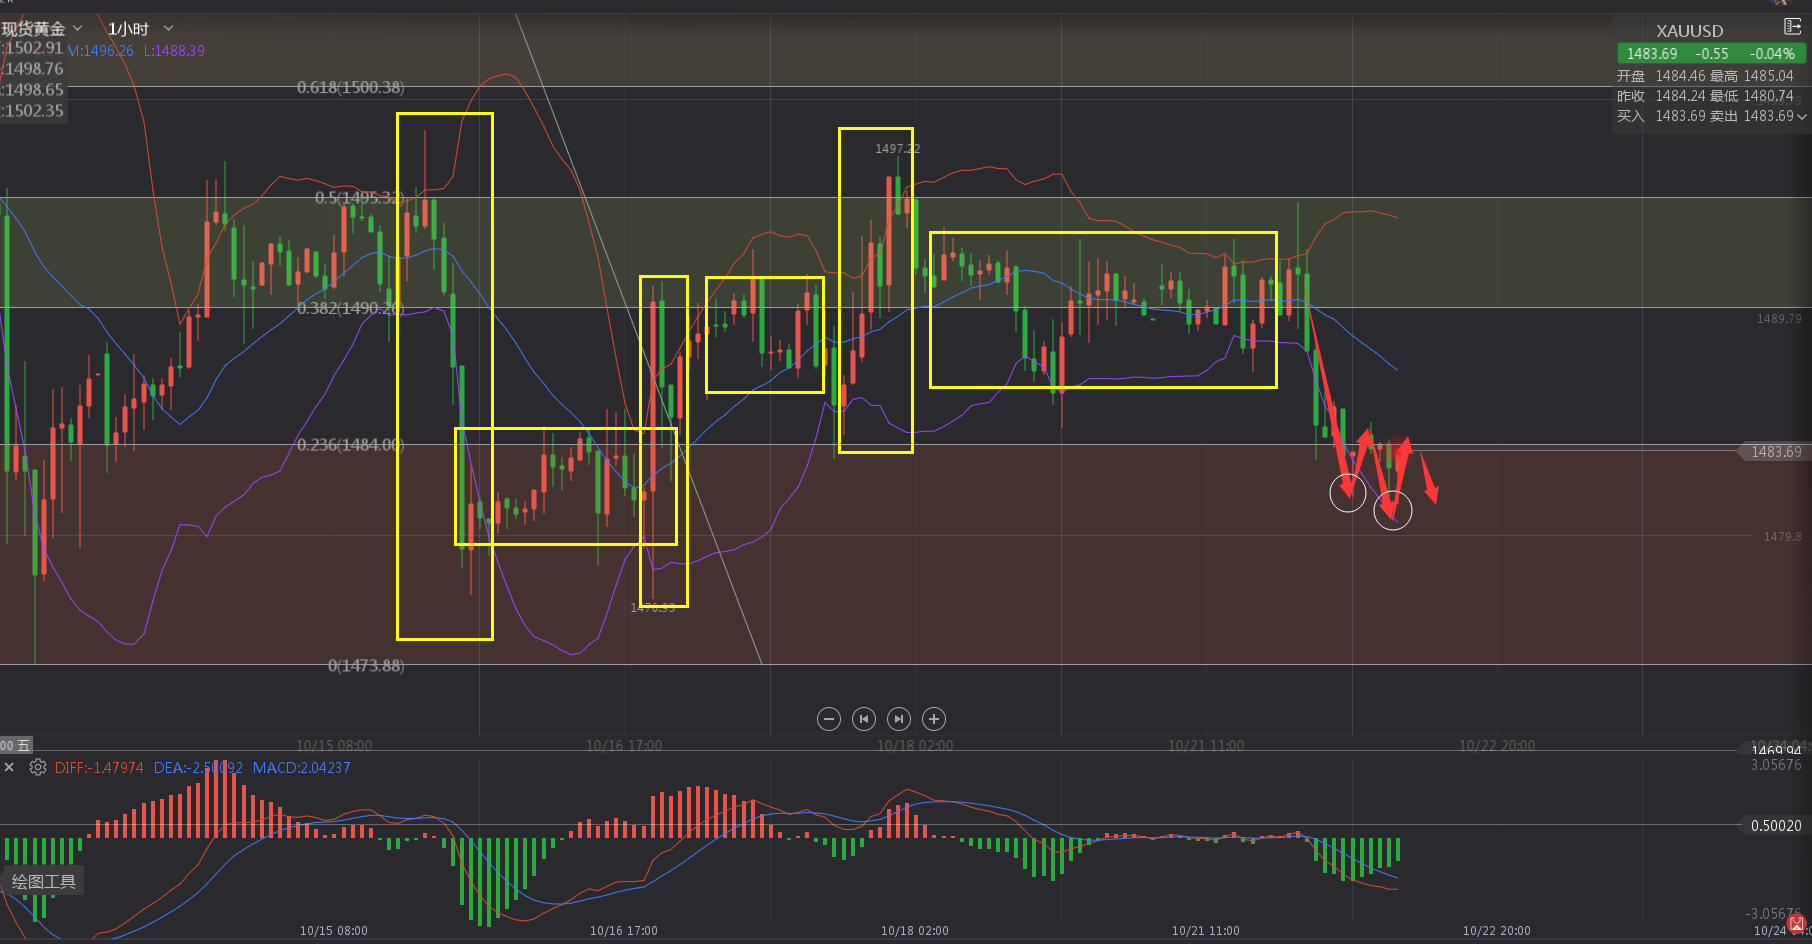This screenshot has height=944, width=1812.
Task: Click the 10/15 08:00 bottom time label
Action: point(334,931)
